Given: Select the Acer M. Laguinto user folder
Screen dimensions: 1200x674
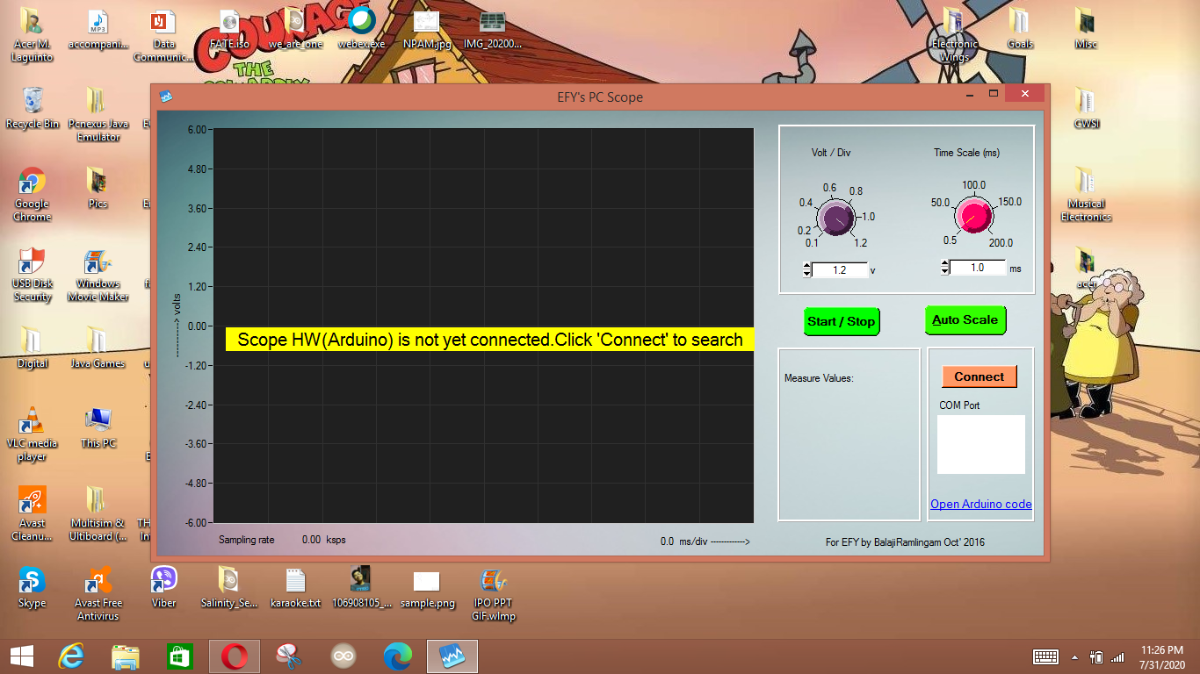Looking at the screenshot, I should point(32,35).
